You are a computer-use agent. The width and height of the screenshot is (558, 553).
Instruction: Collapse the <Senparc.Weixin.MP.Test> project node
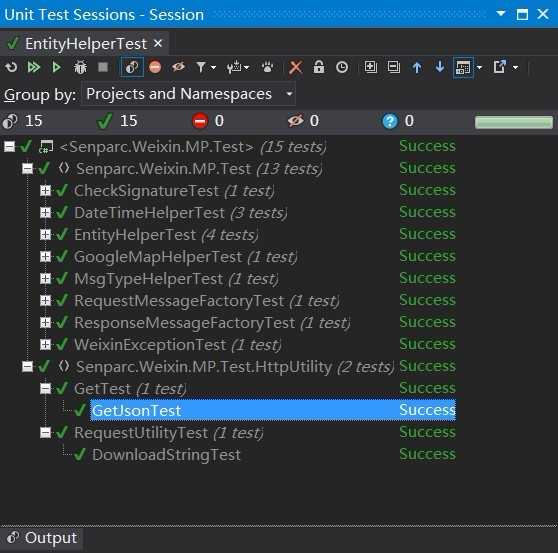(10, 146)
